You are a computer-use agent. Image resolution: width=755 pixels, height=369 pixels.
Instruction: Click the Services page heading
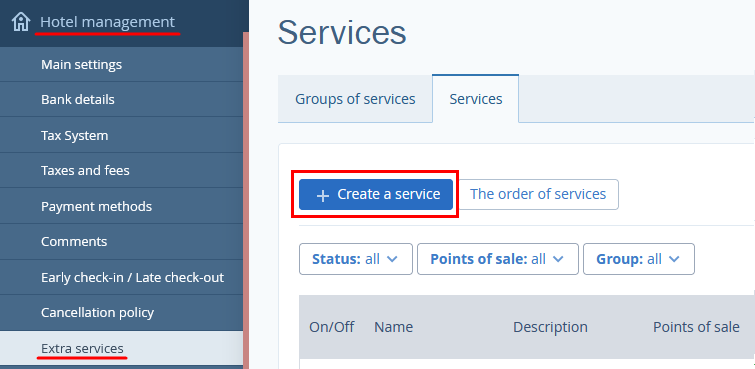pos(342,33)
